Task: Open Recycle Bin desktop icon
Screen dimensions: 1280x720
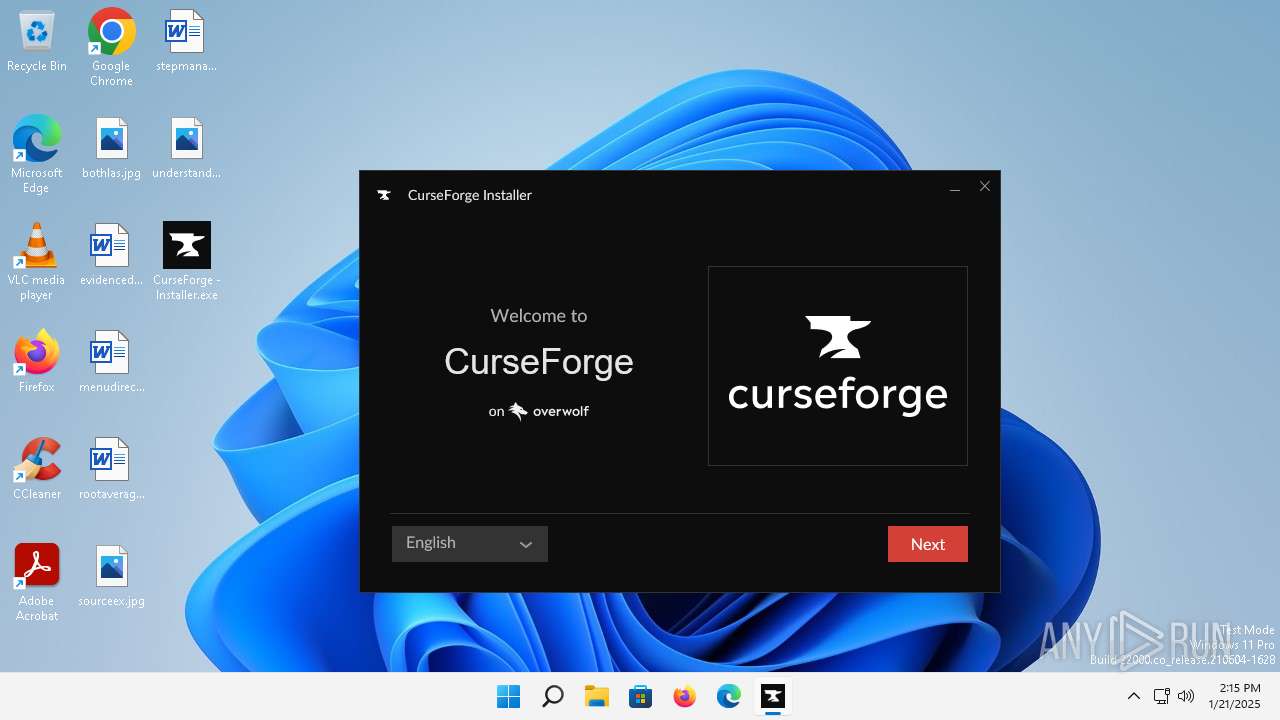Action: pos(37,42)
